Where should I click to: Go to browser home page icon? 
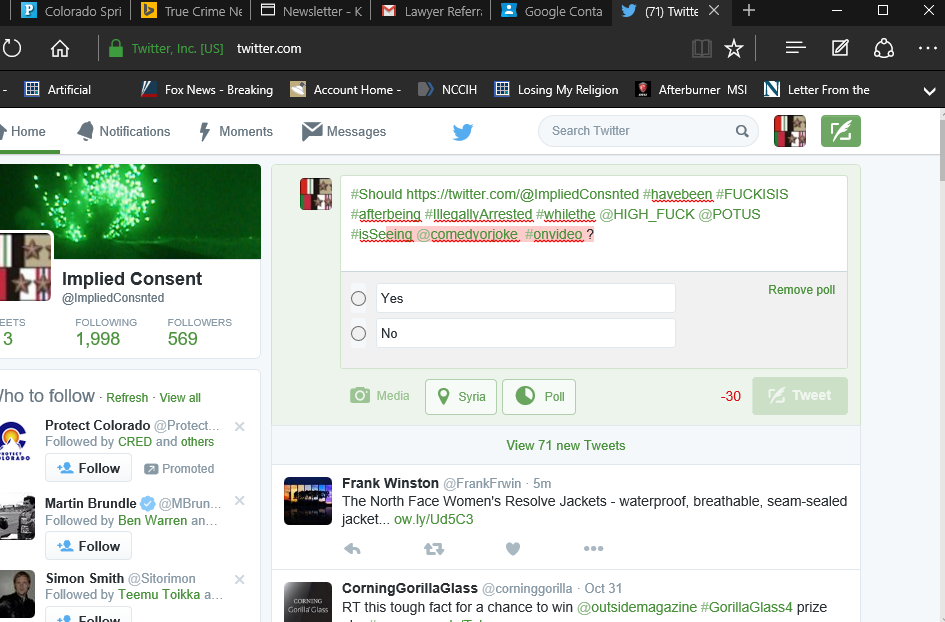point(60,48)
